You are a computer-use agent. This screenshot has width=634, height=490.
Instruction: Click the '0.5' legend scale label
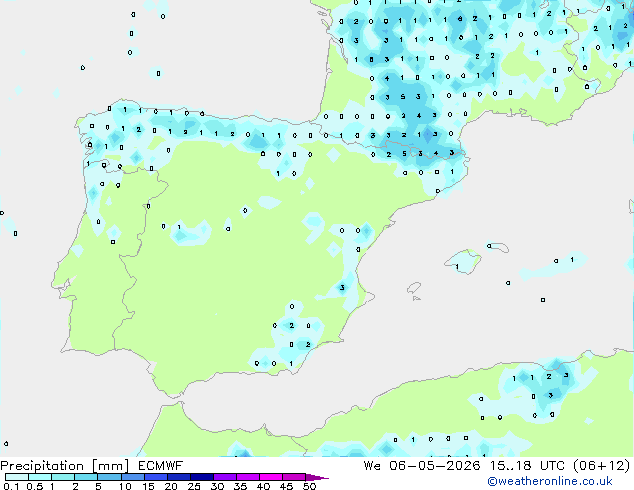pyautogui.click(x=34, y=486)
